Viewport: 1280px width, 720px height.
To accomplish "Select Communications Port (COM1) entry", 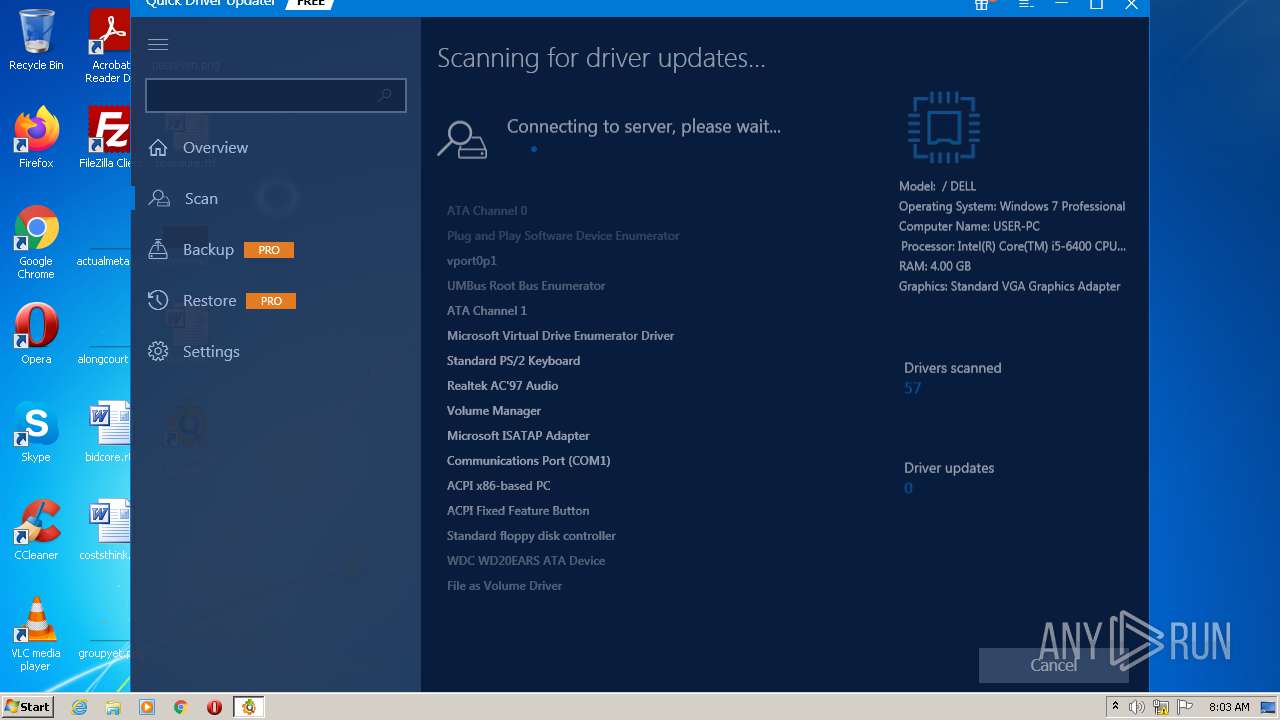I will coord(528,460).
